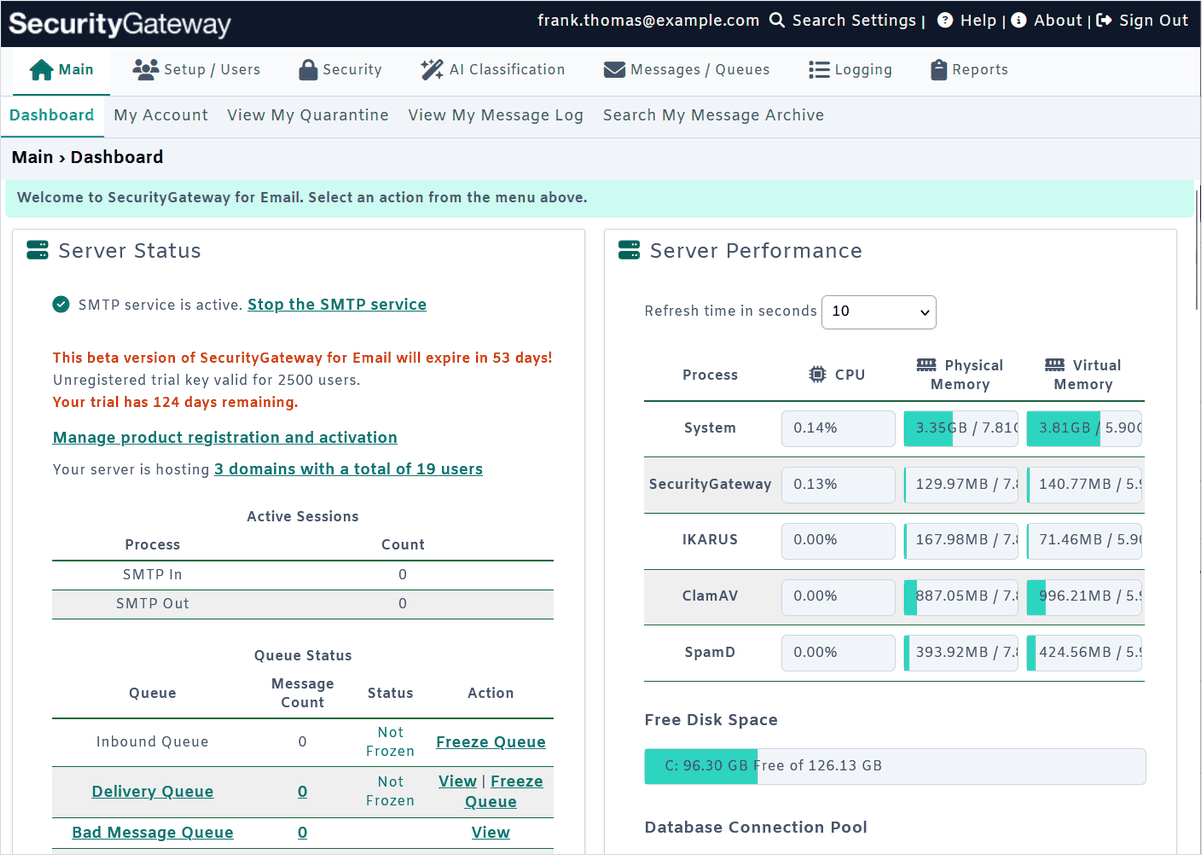Open 3 domains with 19 users link
This screenshot has width=1202, height=855.
[349, 469]
